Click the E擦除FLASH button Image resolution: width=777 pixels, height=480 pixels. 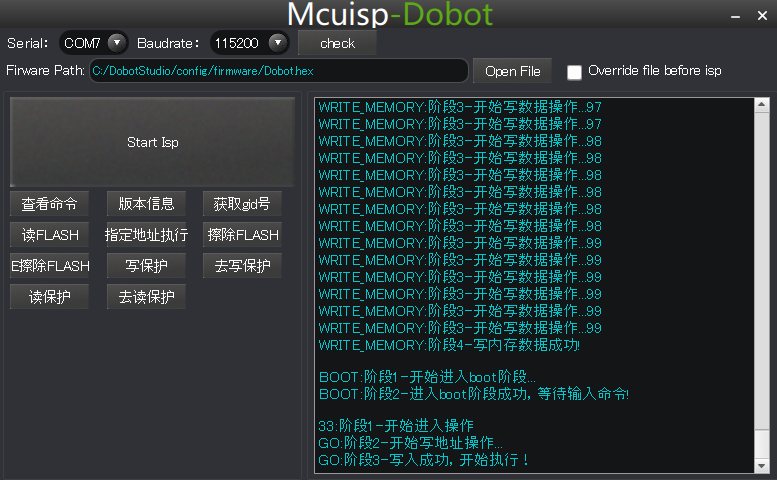coord(49,266)
